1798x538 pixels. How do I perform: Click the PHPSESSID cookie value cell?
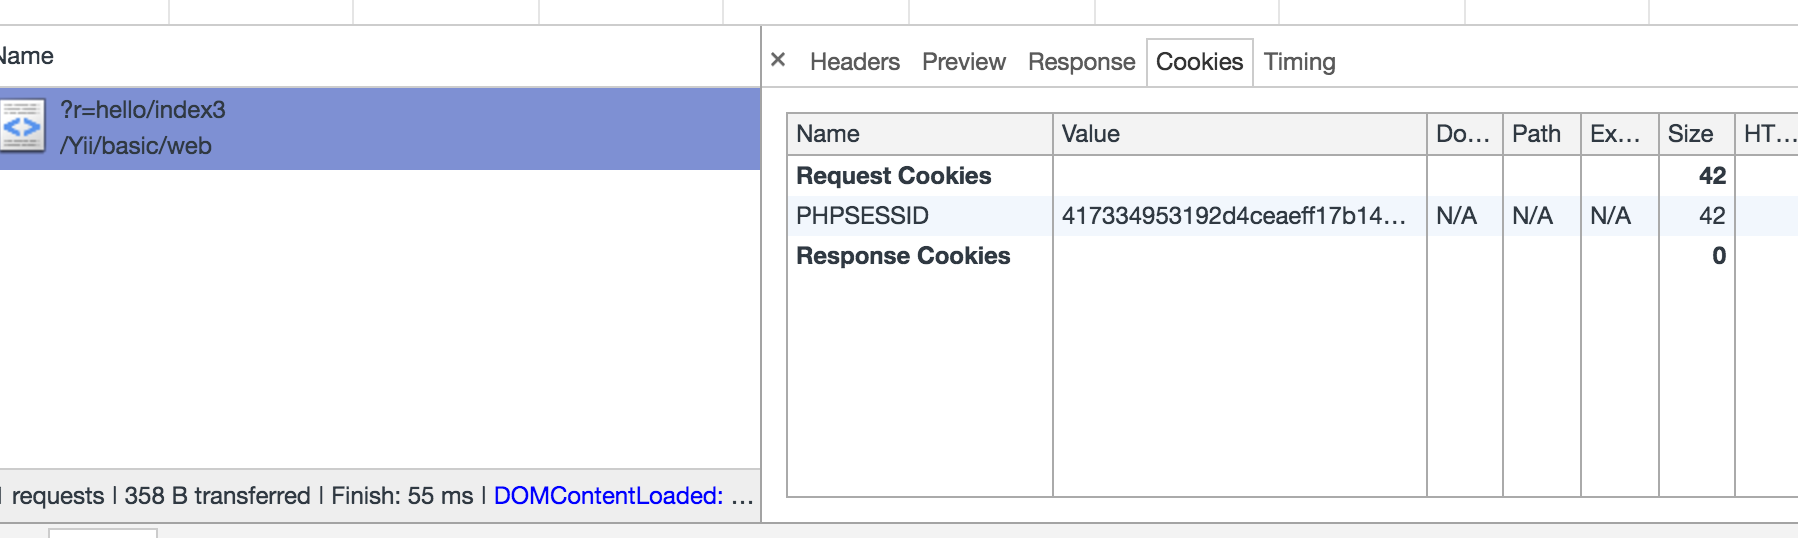pos(1240,216)
